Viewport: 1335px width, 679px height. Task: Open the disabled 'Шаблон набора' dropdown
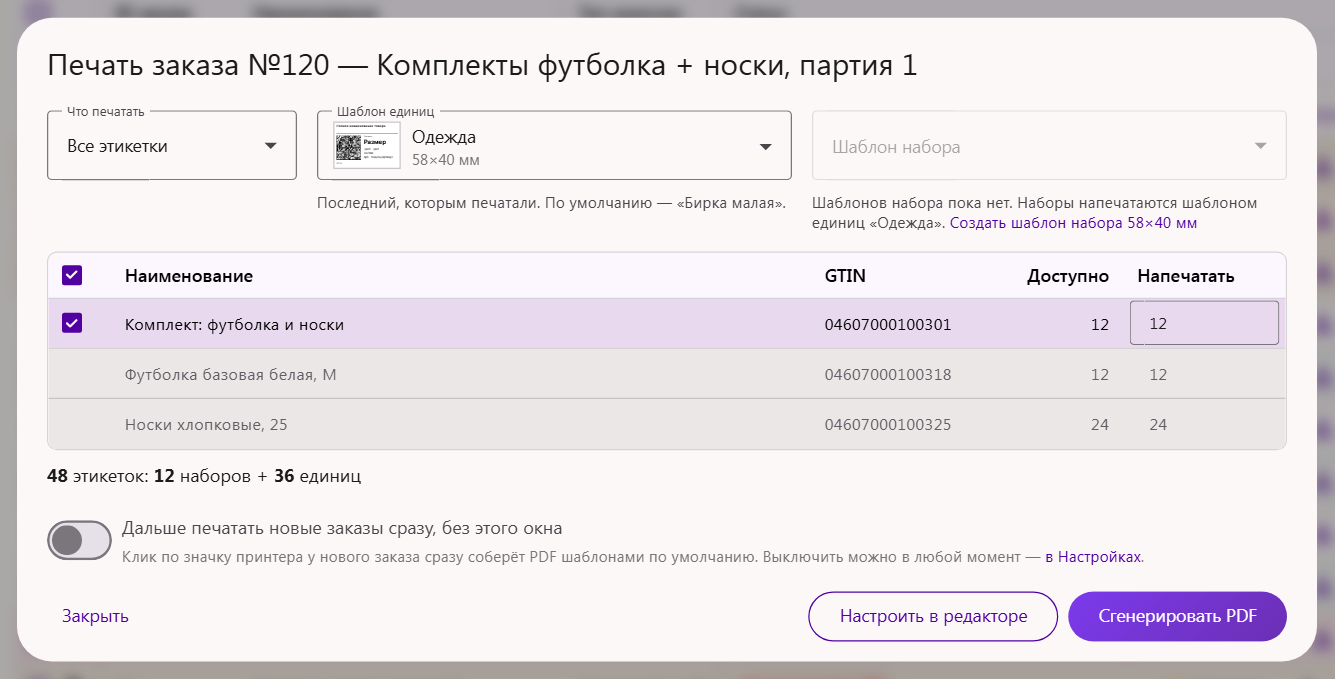coord(1049,146)
